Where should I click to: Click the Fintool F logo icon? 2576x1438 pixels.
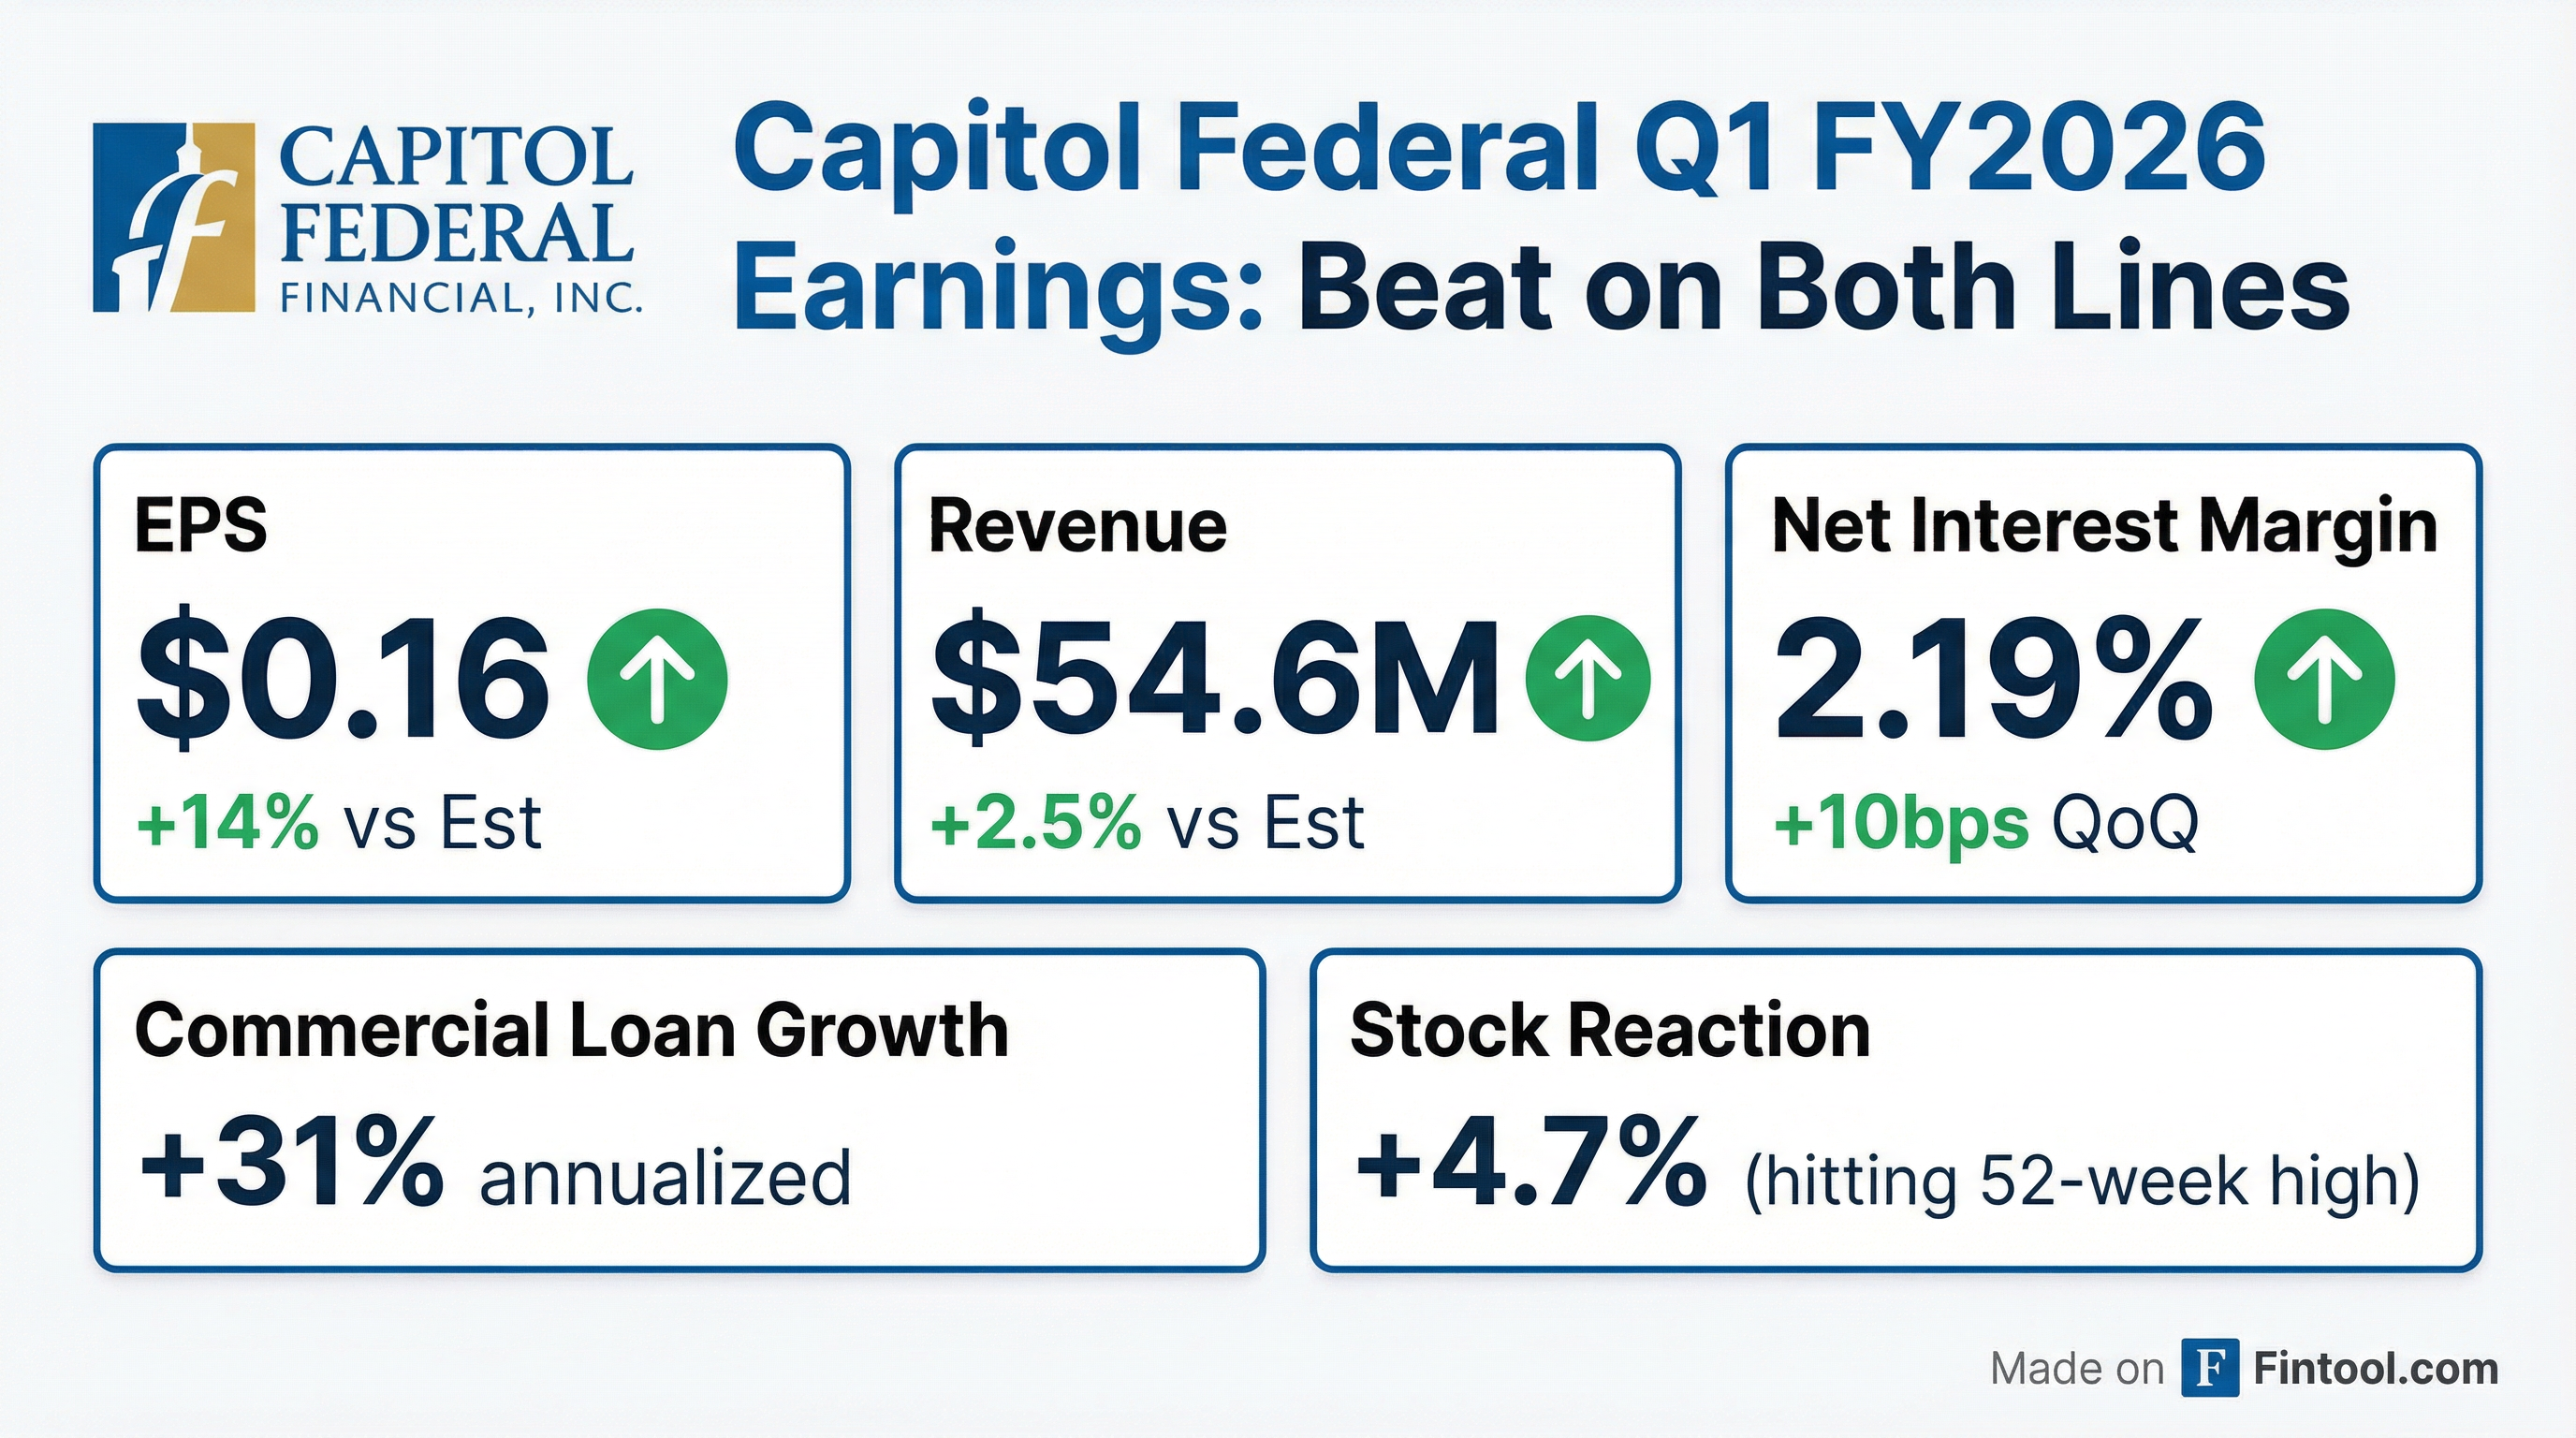2208,1367
